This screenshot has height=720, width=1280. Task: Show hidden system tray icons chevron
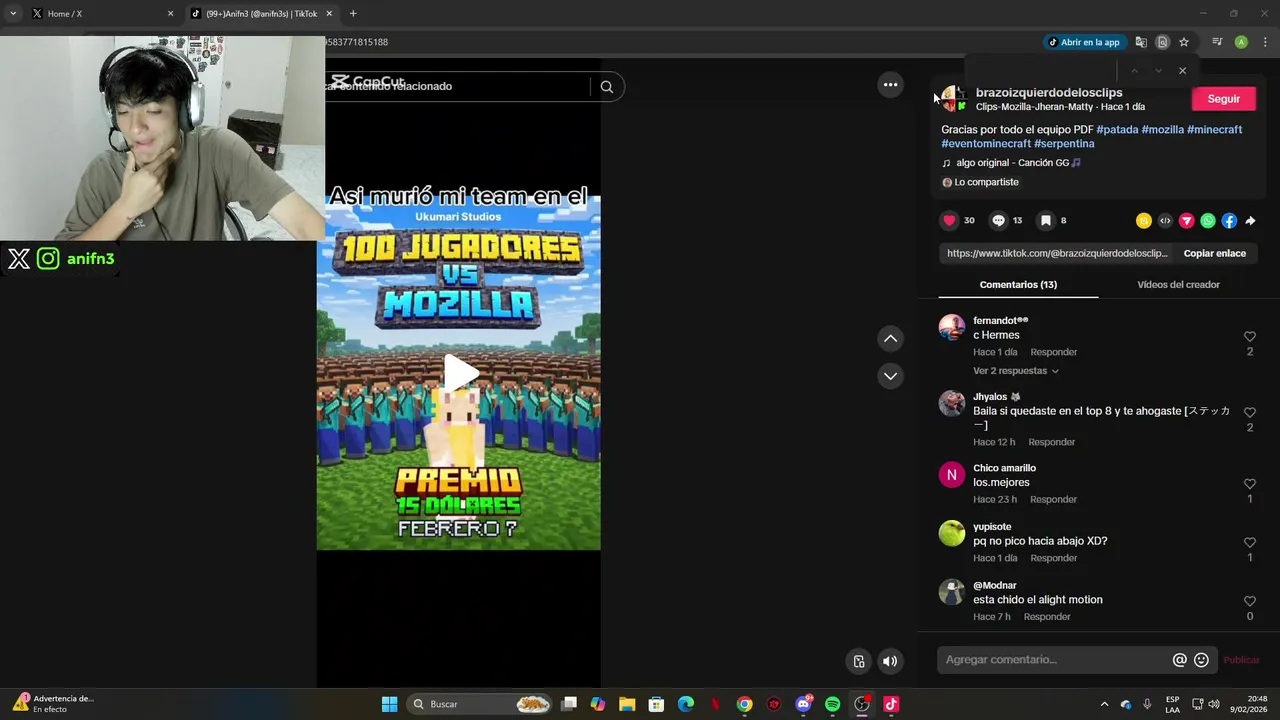[x=1104, y=704]
